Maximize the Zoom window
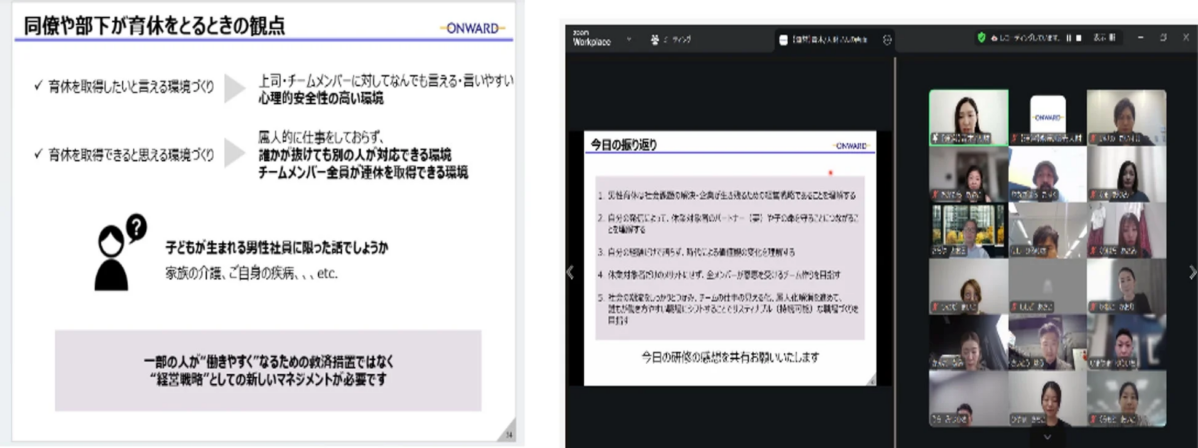 [1163, 37]
